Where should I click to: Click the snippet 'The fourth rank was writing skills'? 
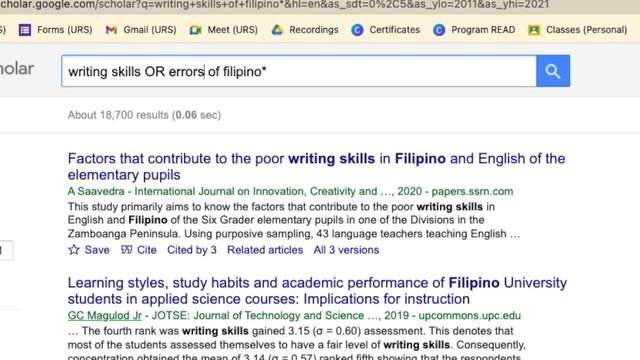[297, 344]
